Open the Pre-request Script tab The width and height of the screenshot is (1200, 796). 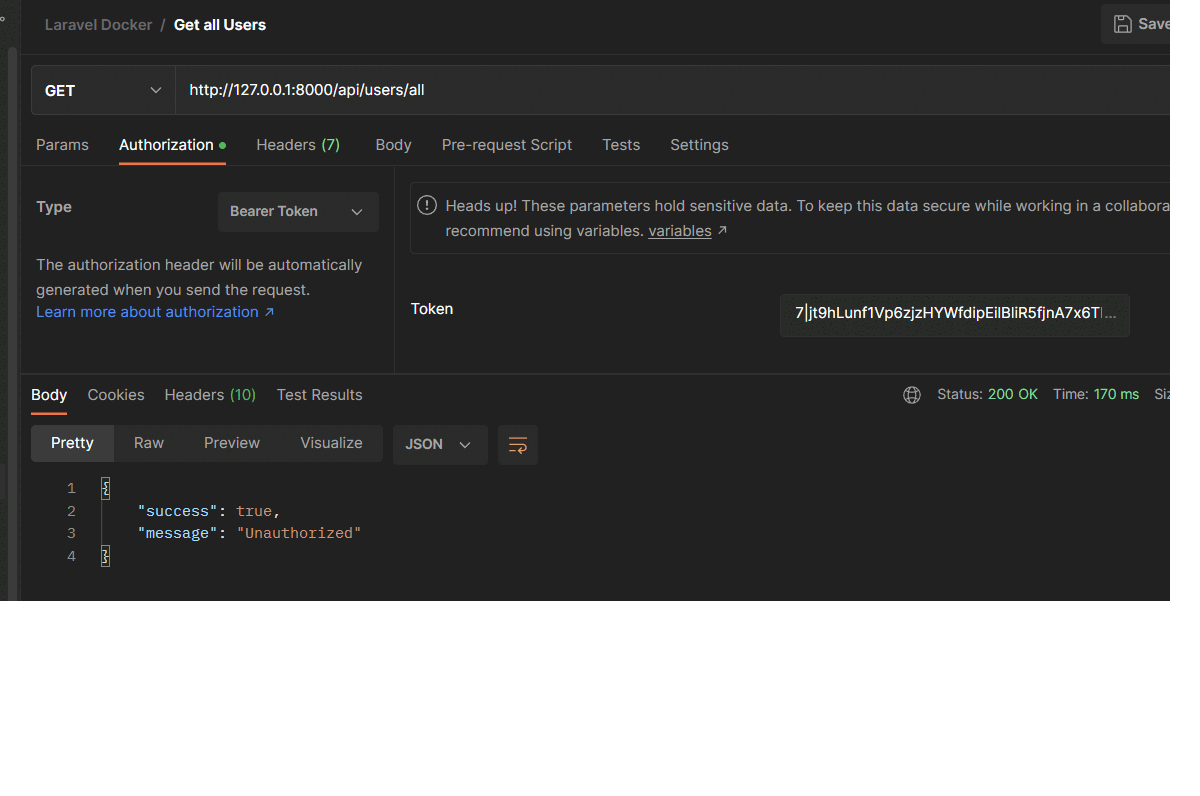click(x=506, y=144)
